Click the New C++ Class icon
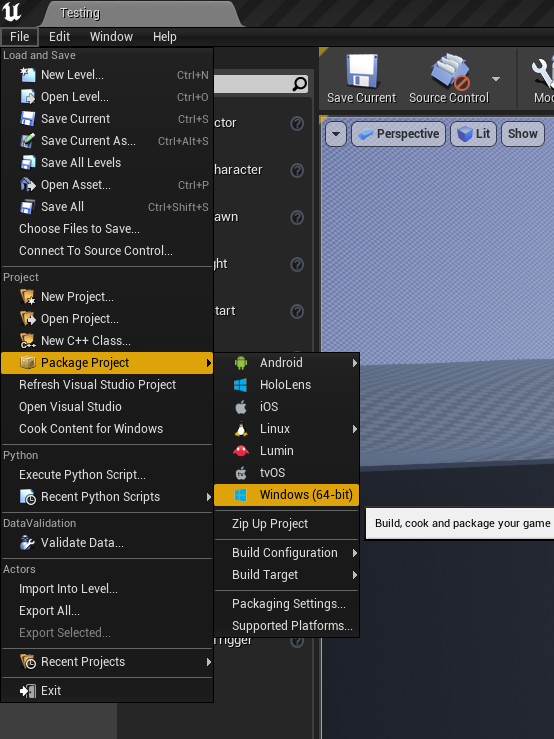The image size is (554, 739). tap(28, 341)
